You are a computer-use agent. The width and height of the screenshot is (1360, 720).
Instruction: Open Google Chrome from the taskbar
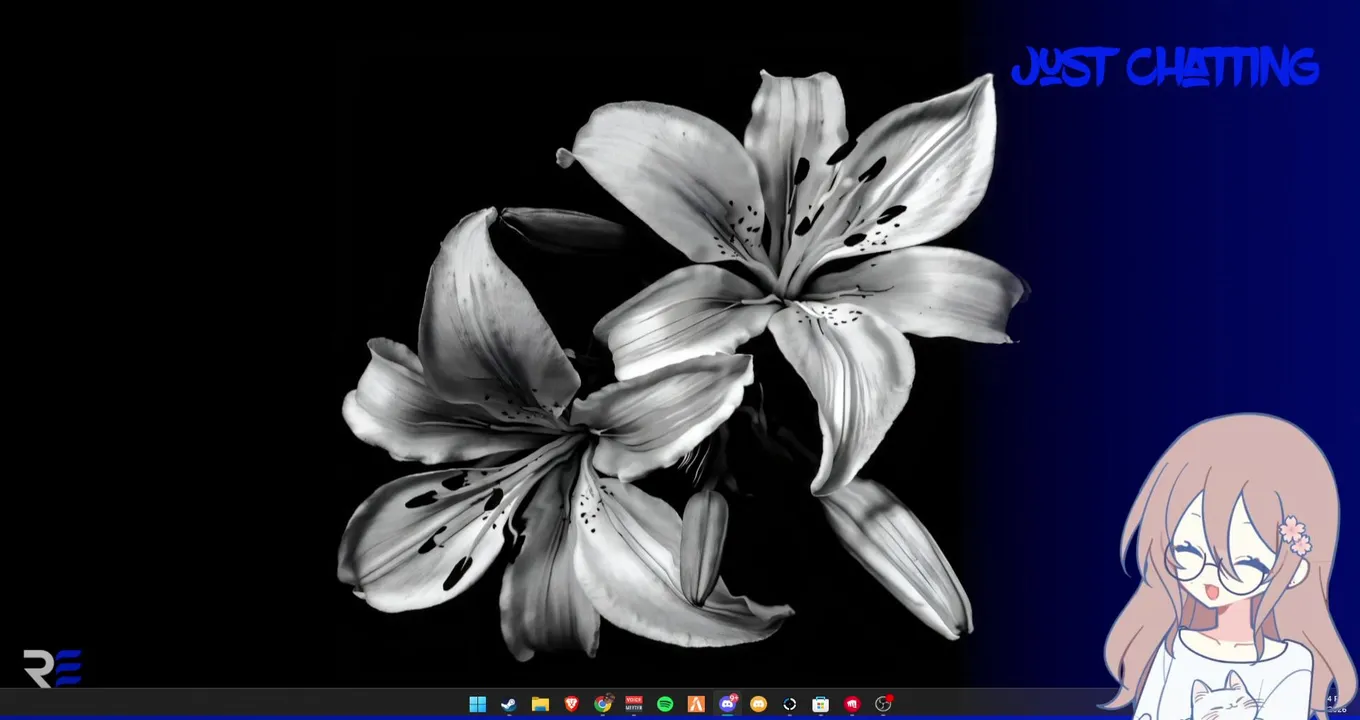click(602, 704)
